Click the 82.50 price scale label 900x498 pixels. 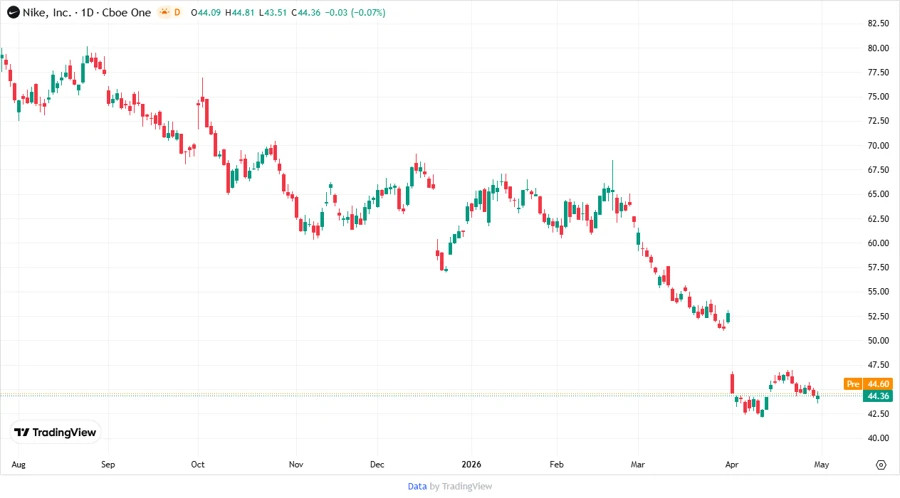[x=878, y=24]
